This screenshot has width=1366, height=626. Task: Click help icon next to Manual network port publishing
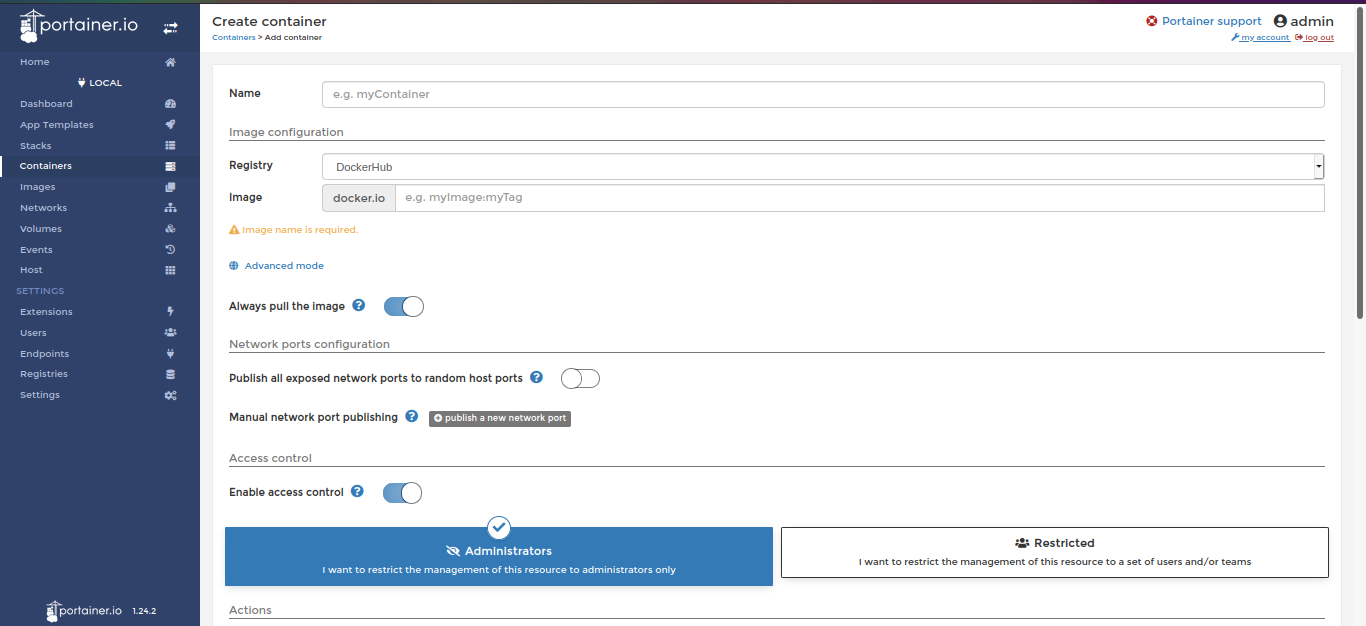[x=411, y=417]
